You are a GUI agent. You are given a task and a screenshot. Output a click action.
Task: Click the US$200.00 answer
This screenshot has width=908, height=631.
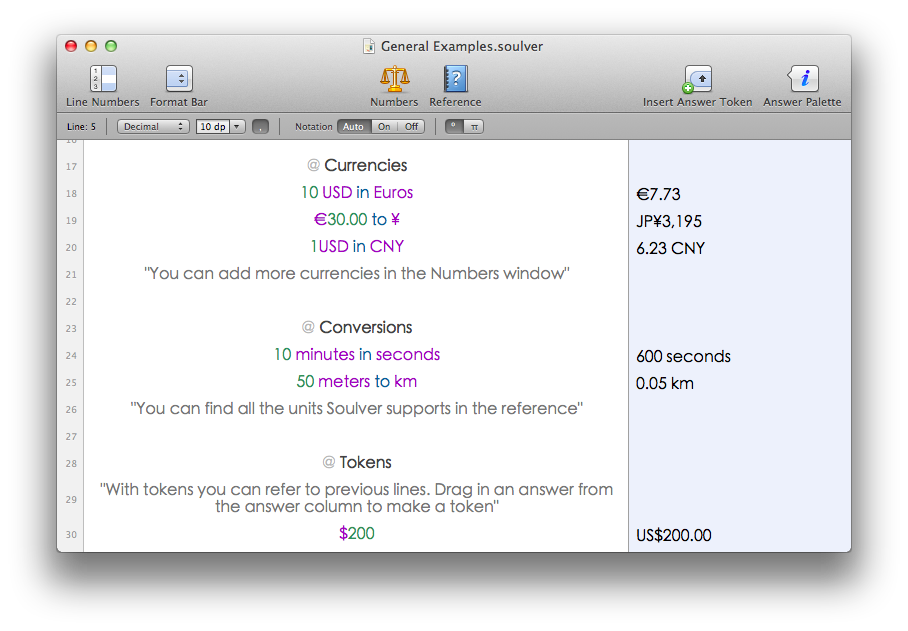pos(673,535)
